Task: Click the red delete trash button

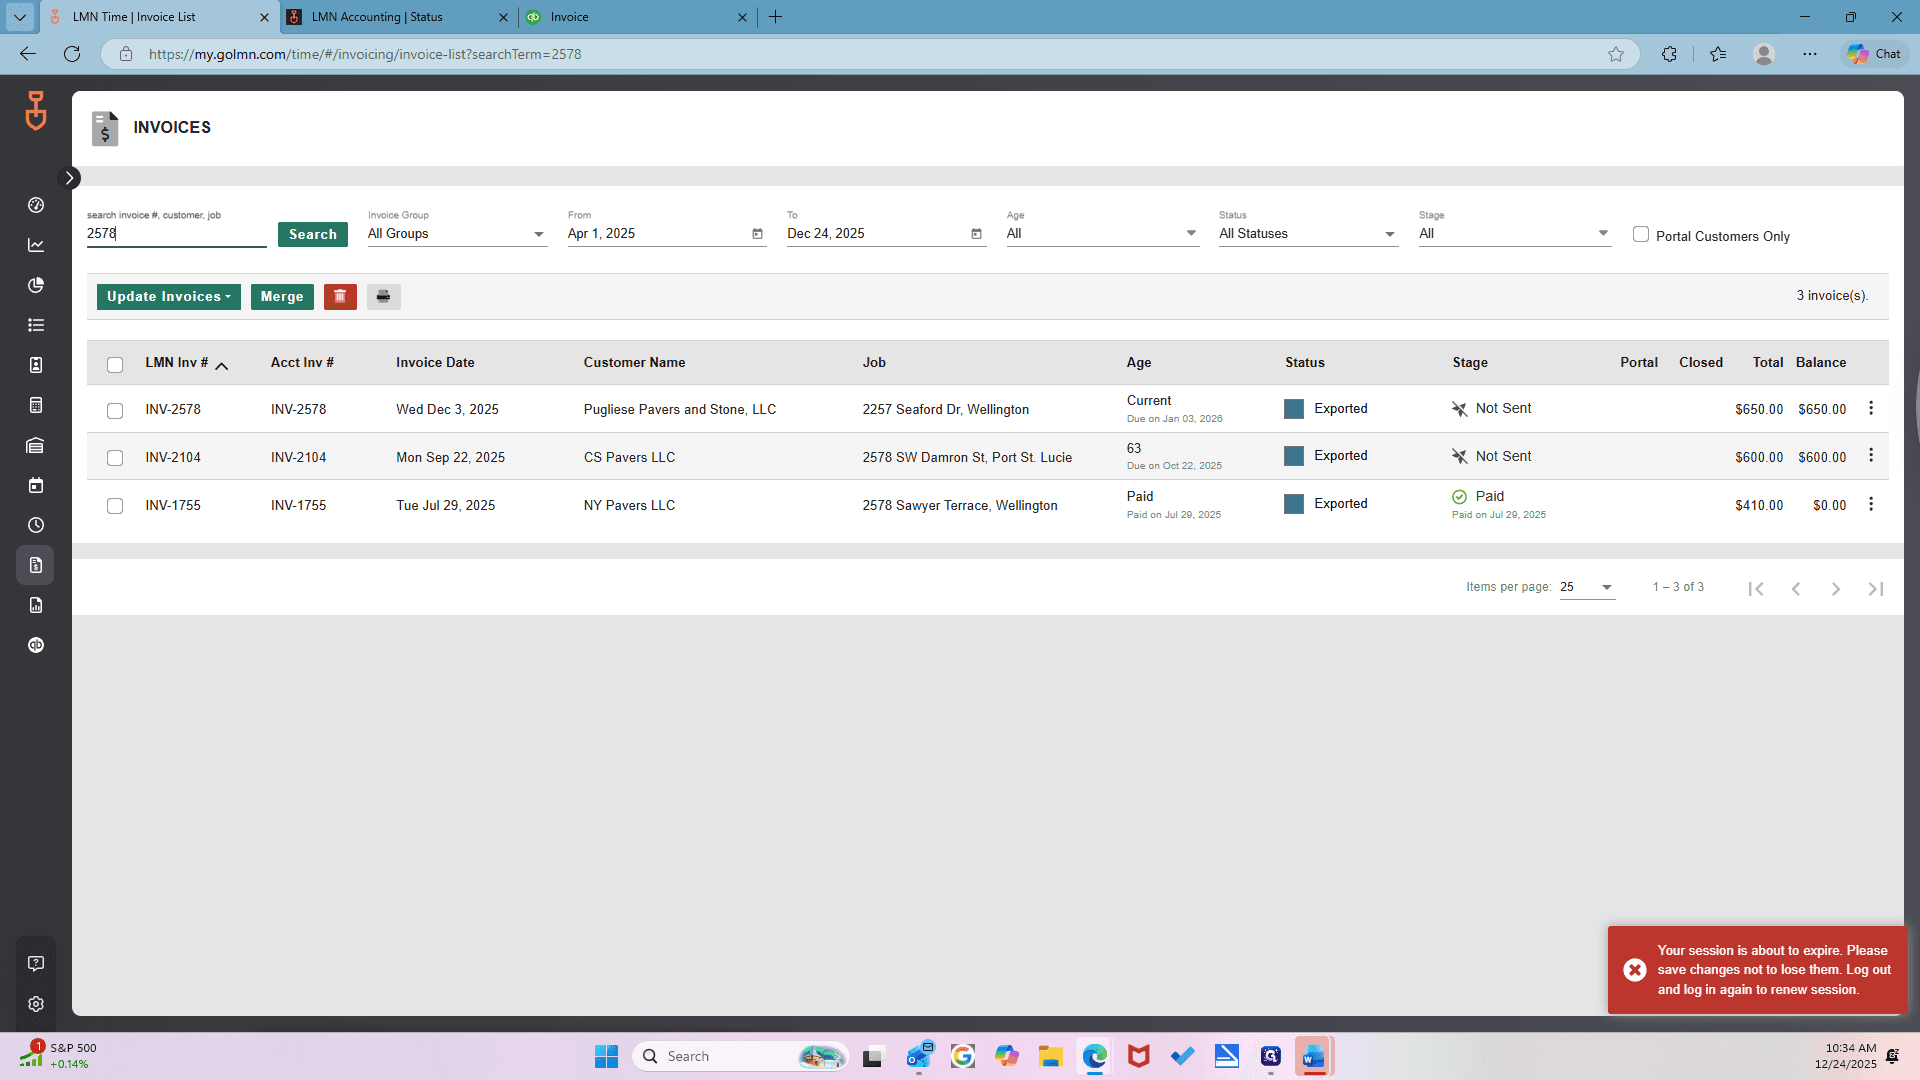Action: (340, 296)
